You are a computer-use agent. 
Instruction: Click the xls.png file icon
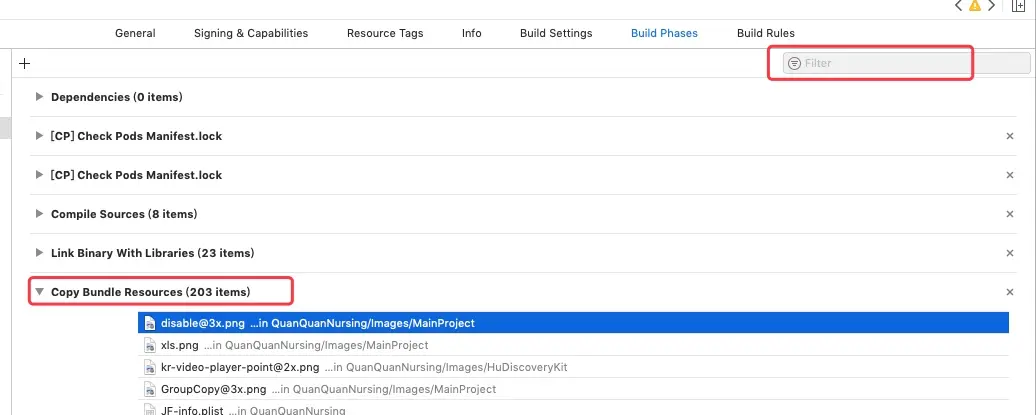[x=151, y=345]
